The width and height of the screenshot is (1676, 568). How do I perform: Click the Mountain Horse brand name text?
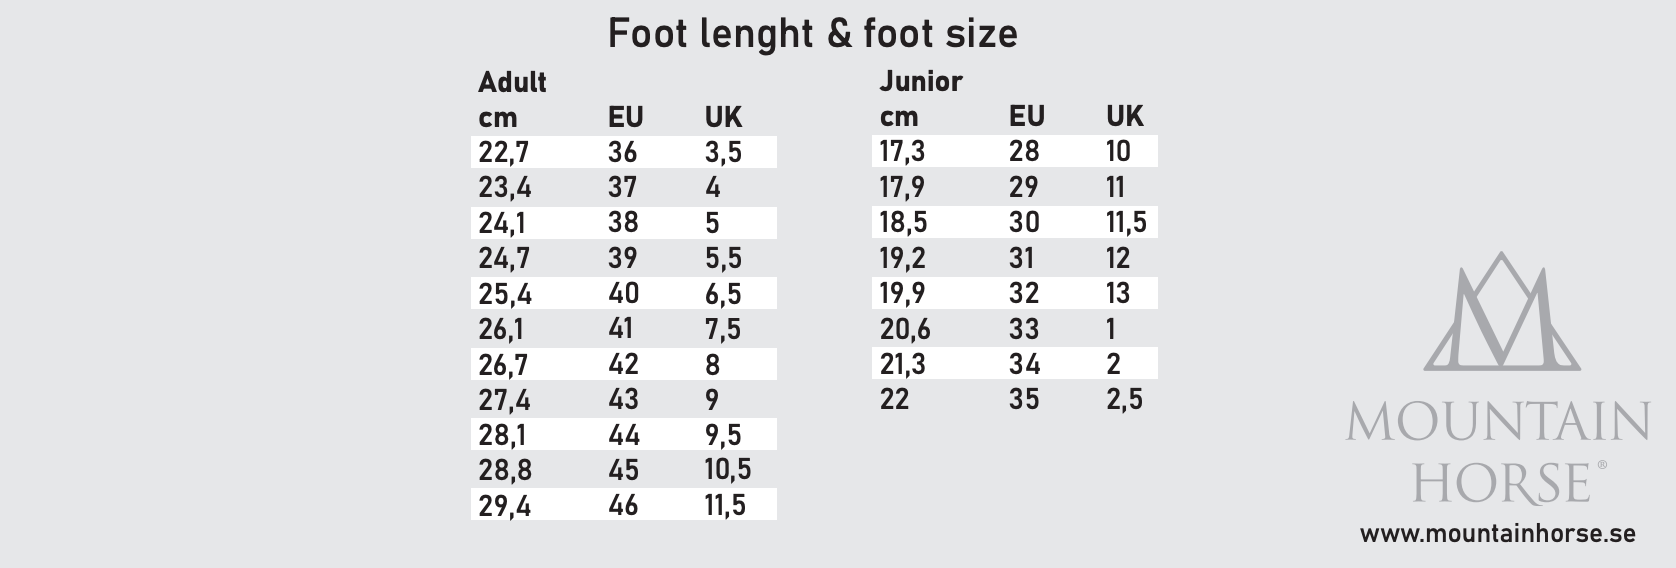pos(1497,453)
